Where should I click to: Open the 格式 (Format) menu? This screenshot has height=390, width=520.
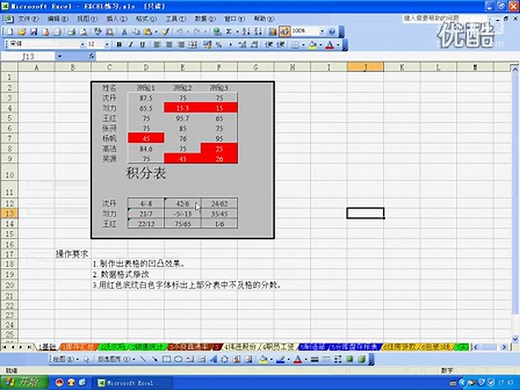(x=146, y=19)
